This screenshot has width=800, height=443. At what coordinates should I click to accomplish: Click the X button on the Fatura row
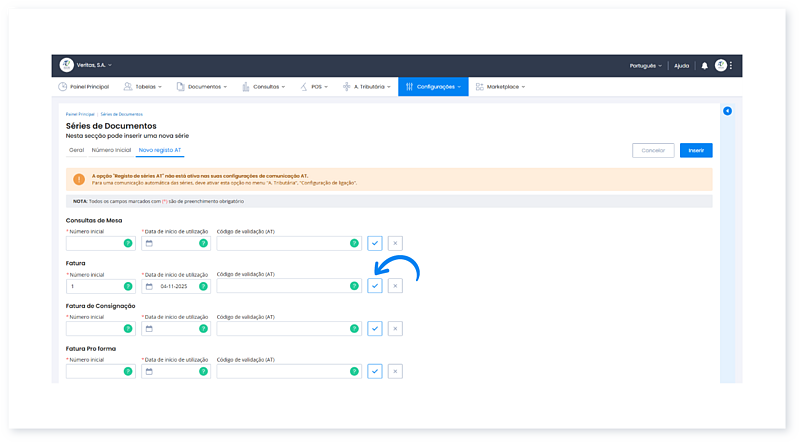tap(395, 286)
